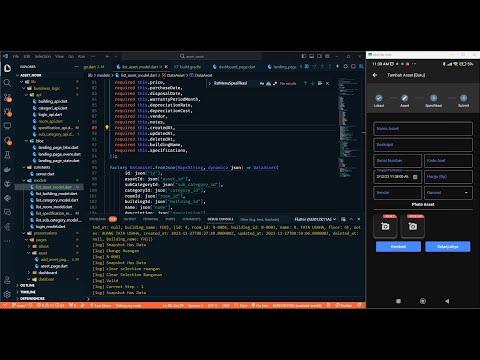480x360 pixels.
Task: Toggle Find in Selection in find widget
Action: point(320,83)
